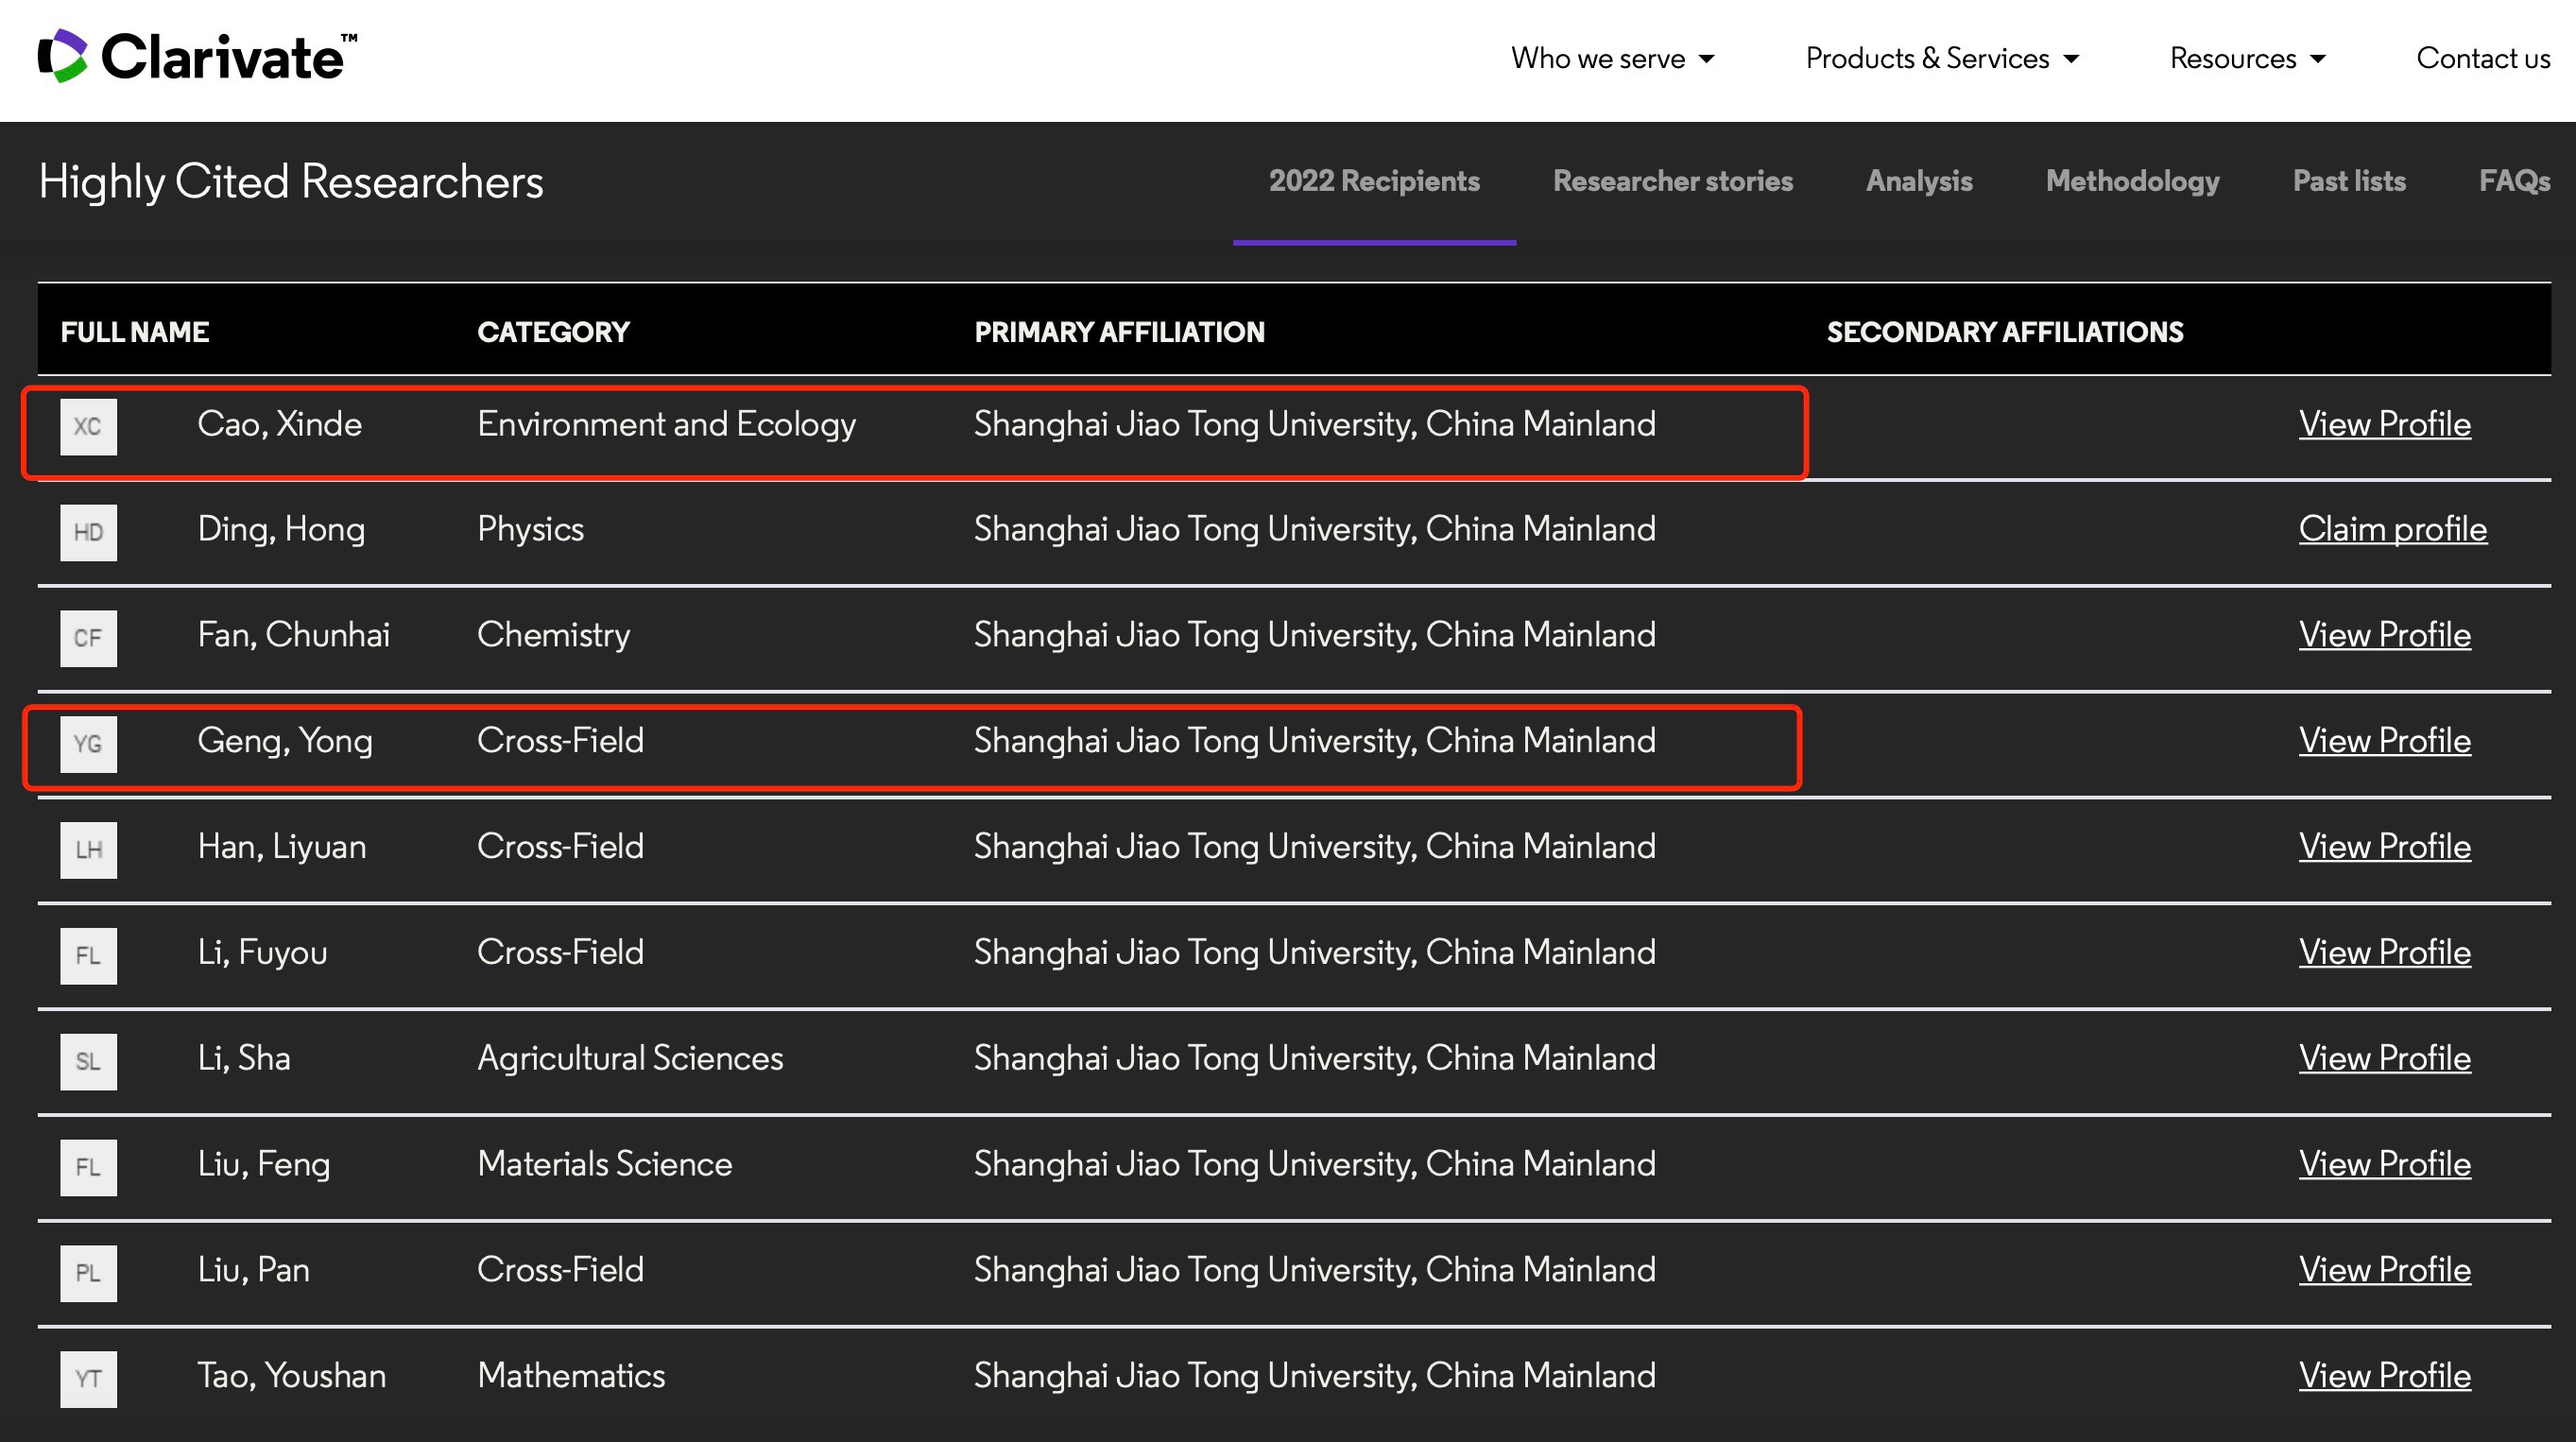Viewport: 2576px width, 1442px height.
Task: Click the LH avatar for Han, Liyuan
Action: (x=88, y=850)
